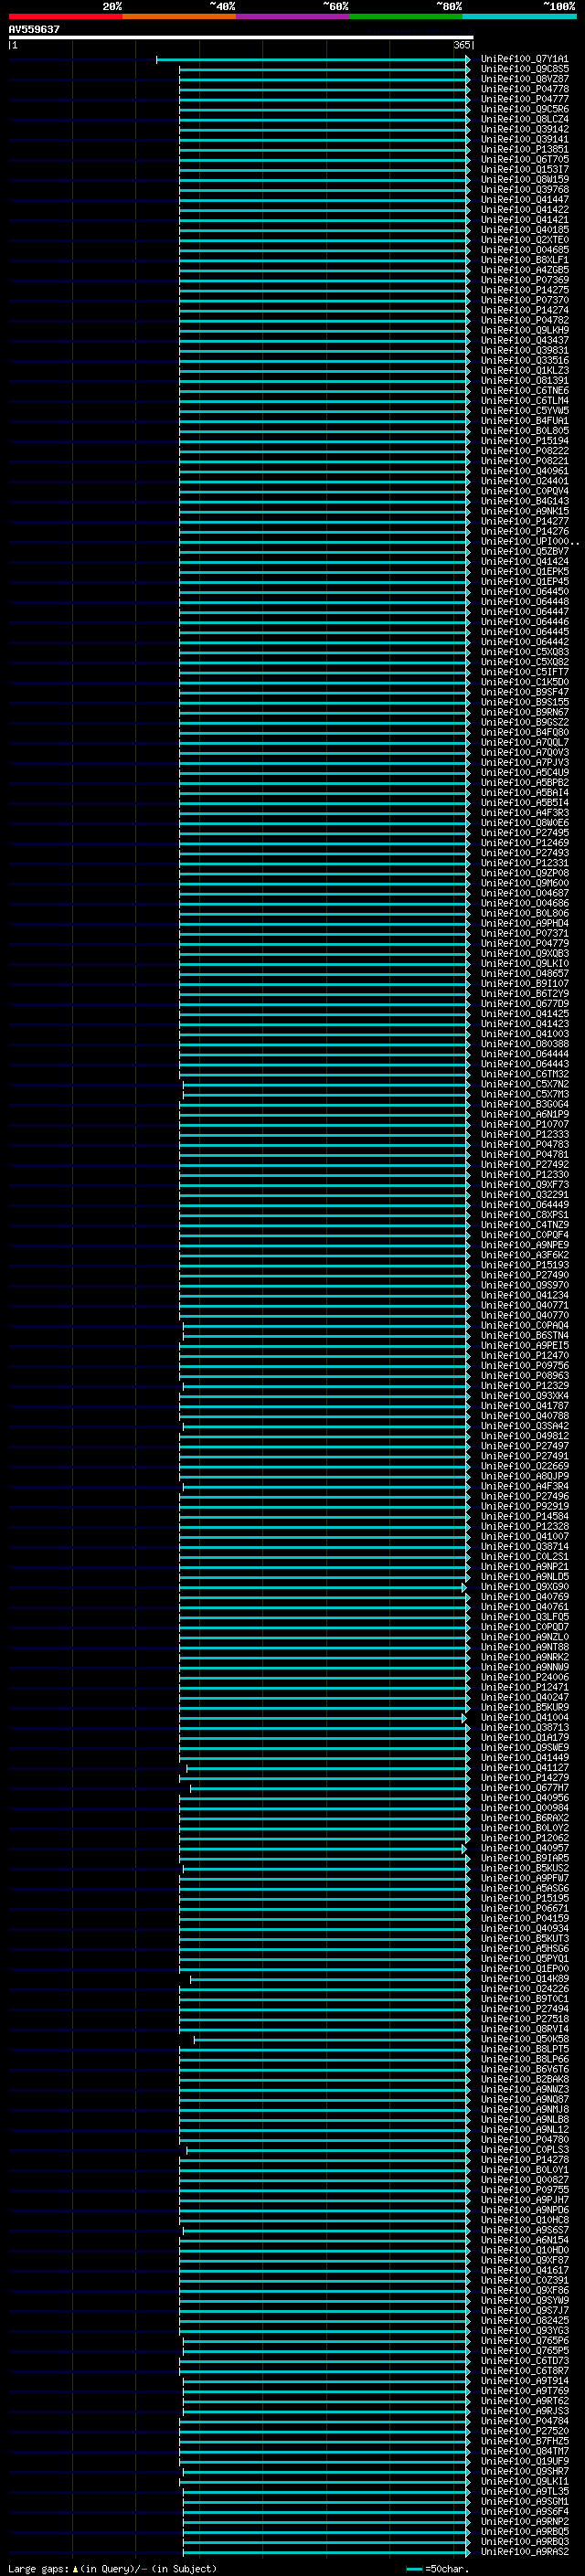
Task: Click label UniRef100_P12470
Action: click(524, 1355)
